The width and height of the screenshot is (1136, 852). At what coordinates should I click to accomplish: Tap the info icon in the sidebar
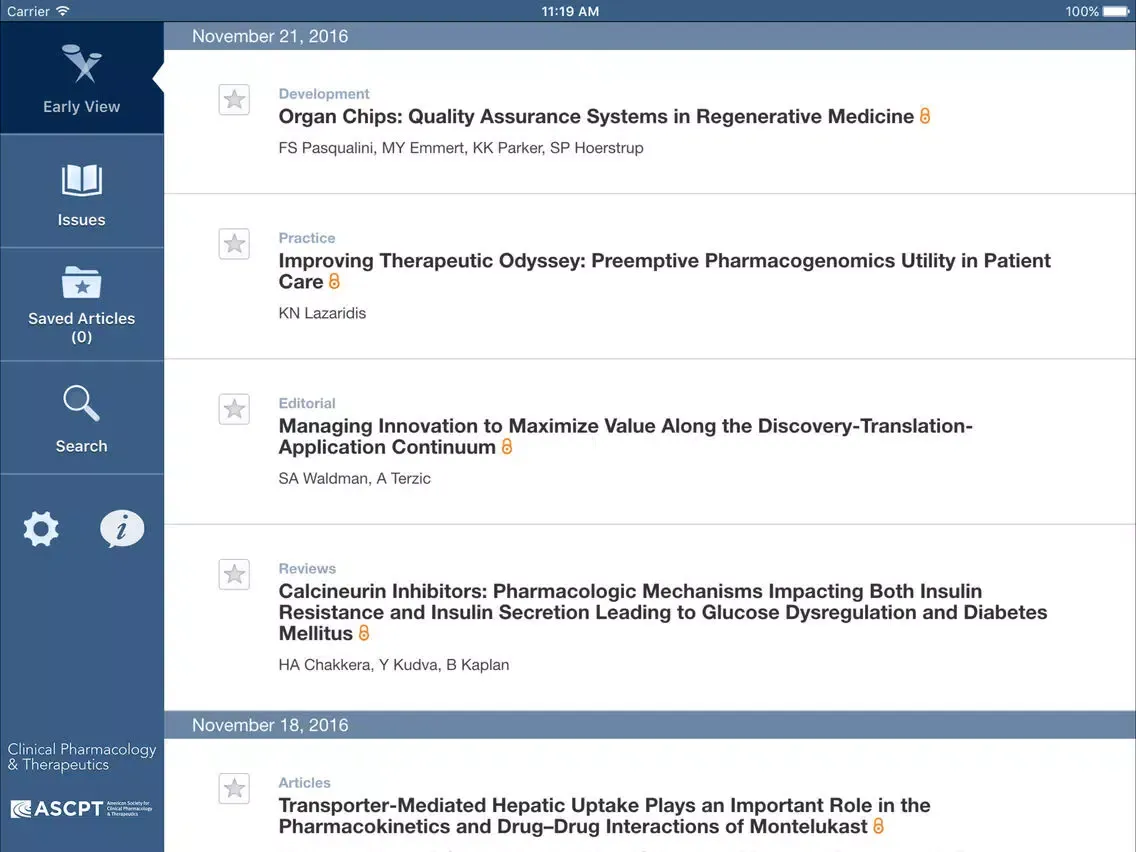pyautogui.click(x=122, y=529)
